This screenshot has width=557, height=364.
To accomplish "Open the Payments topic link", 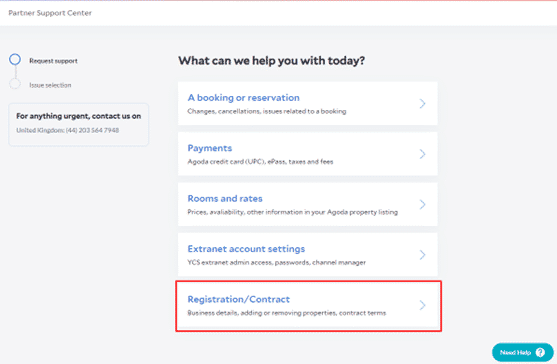I will point(210,148).
